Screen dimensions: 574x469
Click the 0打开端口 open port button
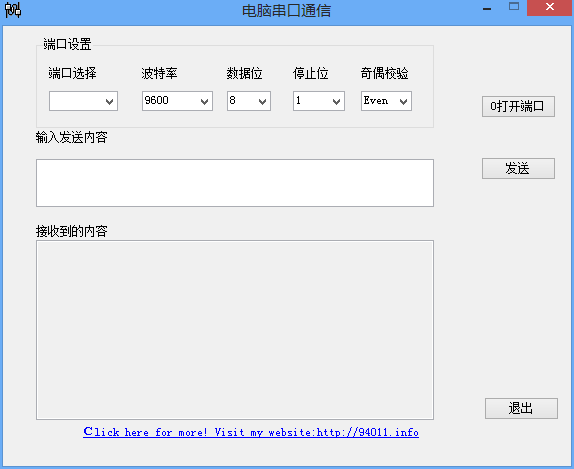coord(518,107)
